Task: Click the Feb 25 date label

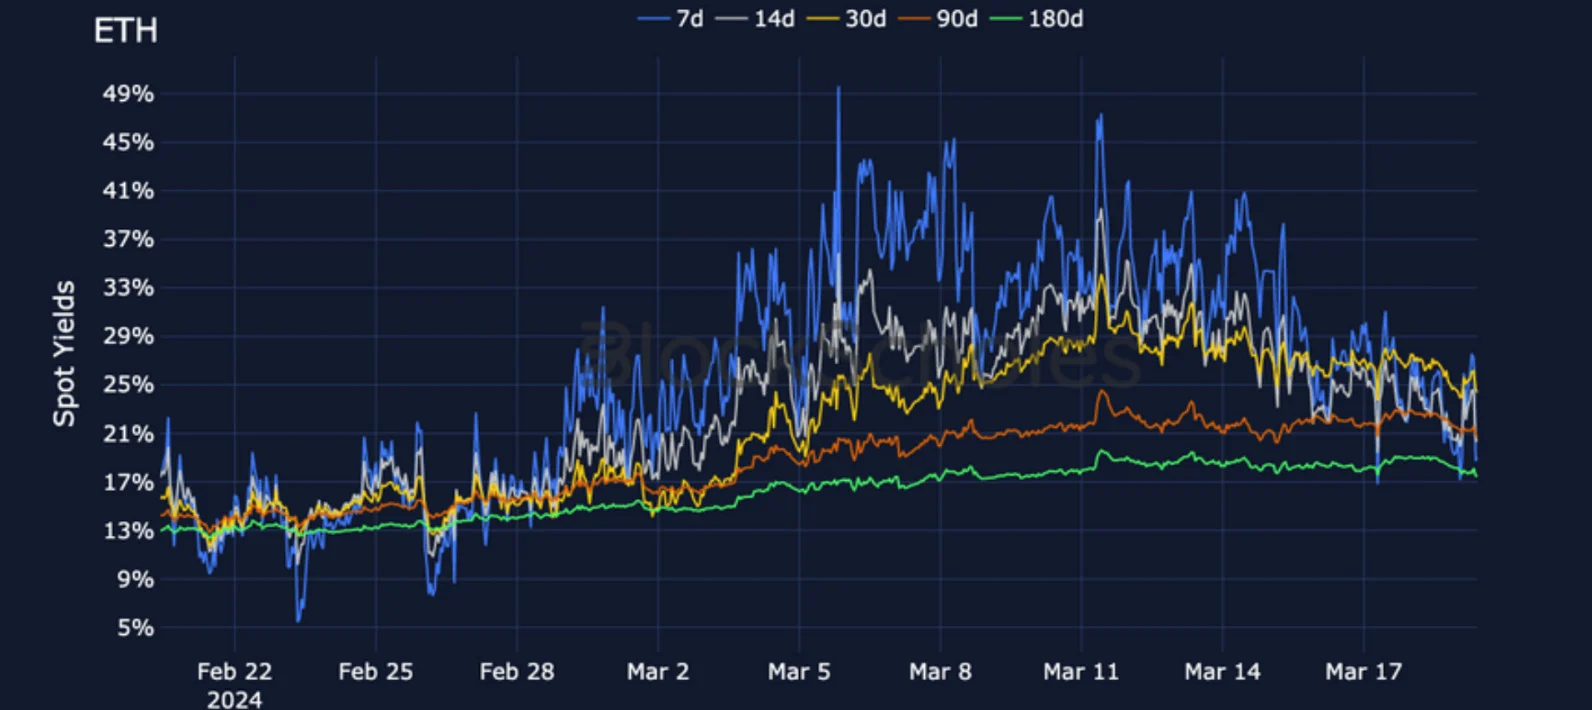Action: (x=375, y=672)
